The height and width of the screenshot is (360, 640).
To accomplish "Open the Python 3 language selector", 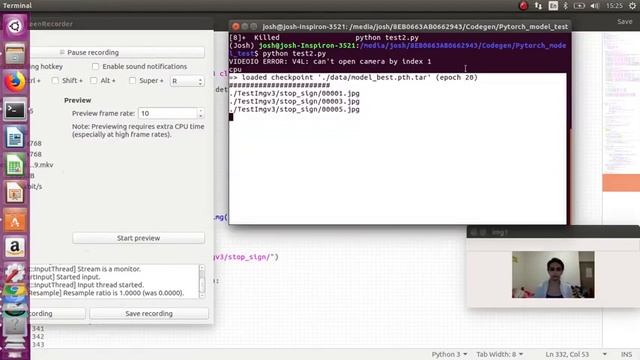I will point(449,354).
